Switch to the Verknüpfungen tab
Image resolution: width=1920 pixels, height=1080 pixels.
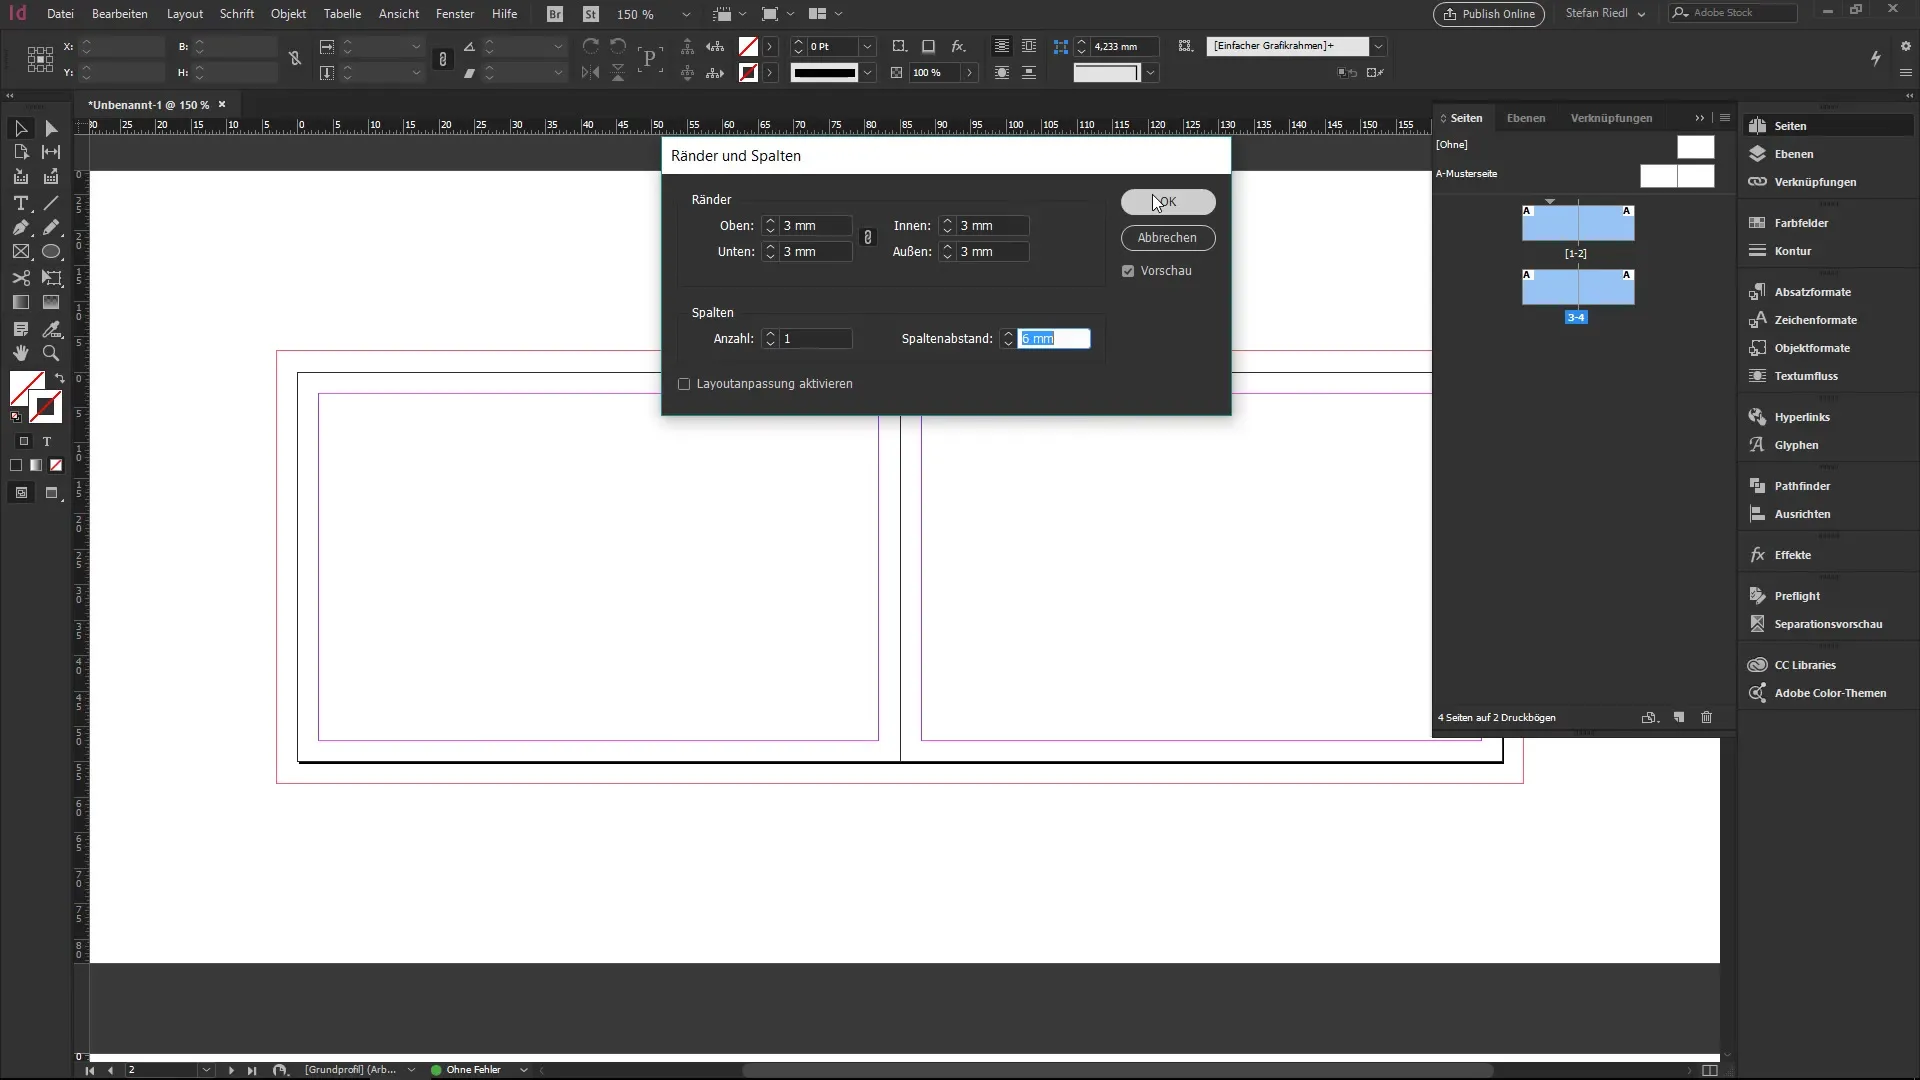pyautogui.click(x=1611, y=118)
